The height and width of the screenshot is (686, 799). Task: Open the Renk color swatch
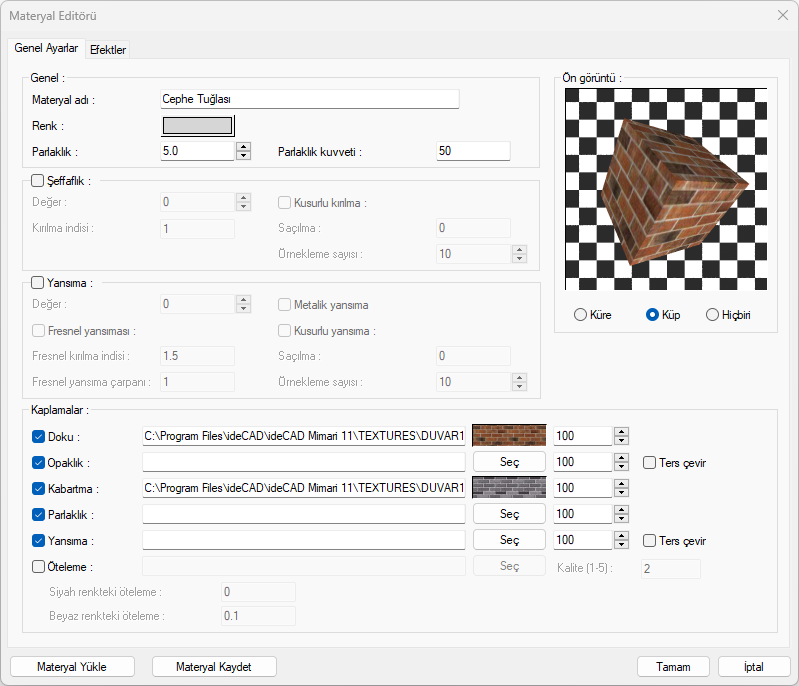coord(198,125)
